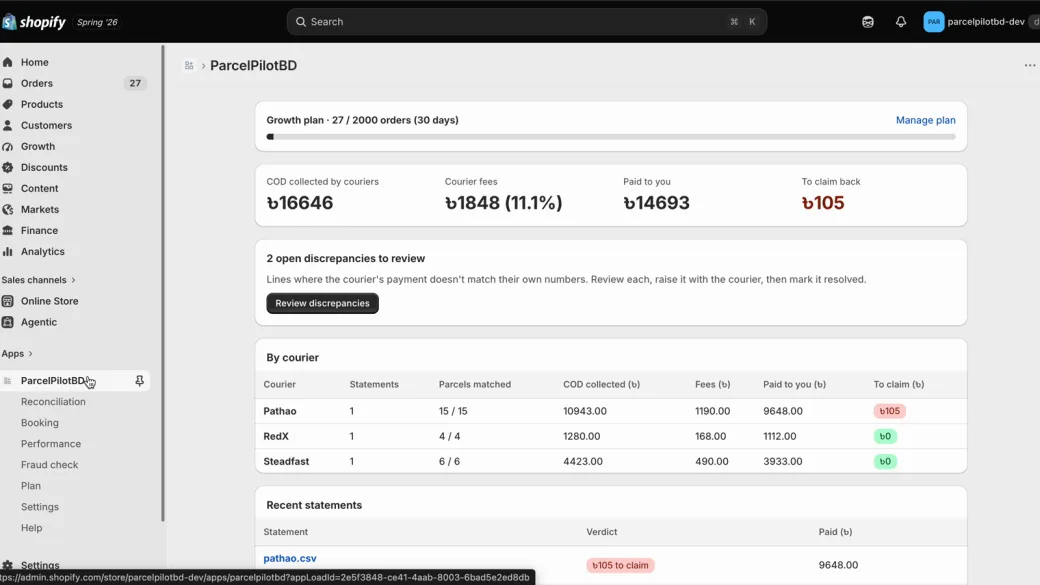Open the Reconciliation page

53,402
